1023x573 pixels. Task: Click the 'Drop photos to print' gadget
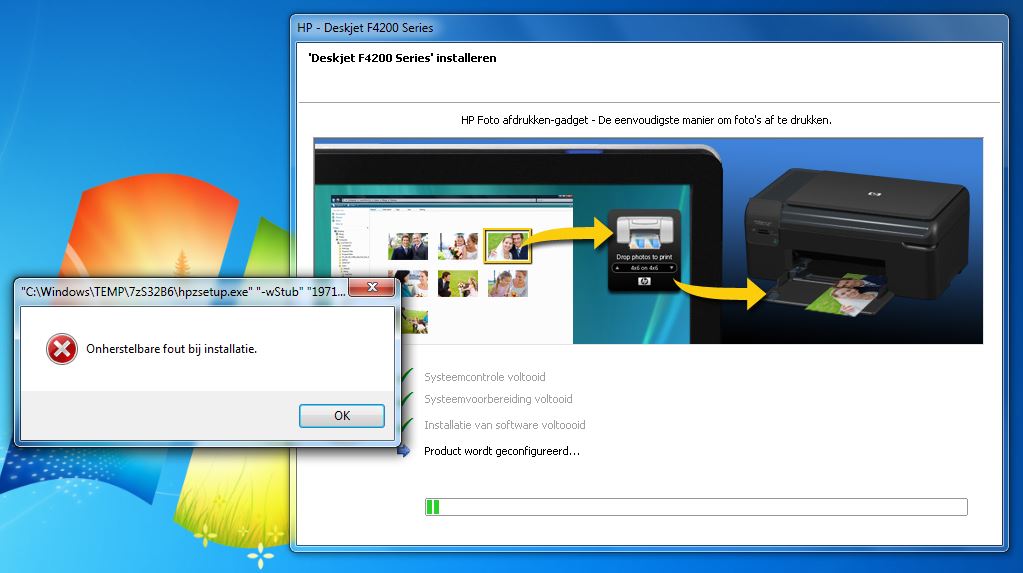(x=644, y=250)
